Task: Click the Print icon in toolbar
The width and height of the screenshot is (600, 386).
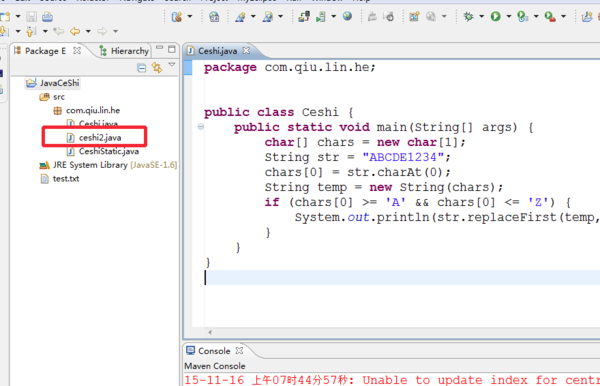Action: [47, 16]
